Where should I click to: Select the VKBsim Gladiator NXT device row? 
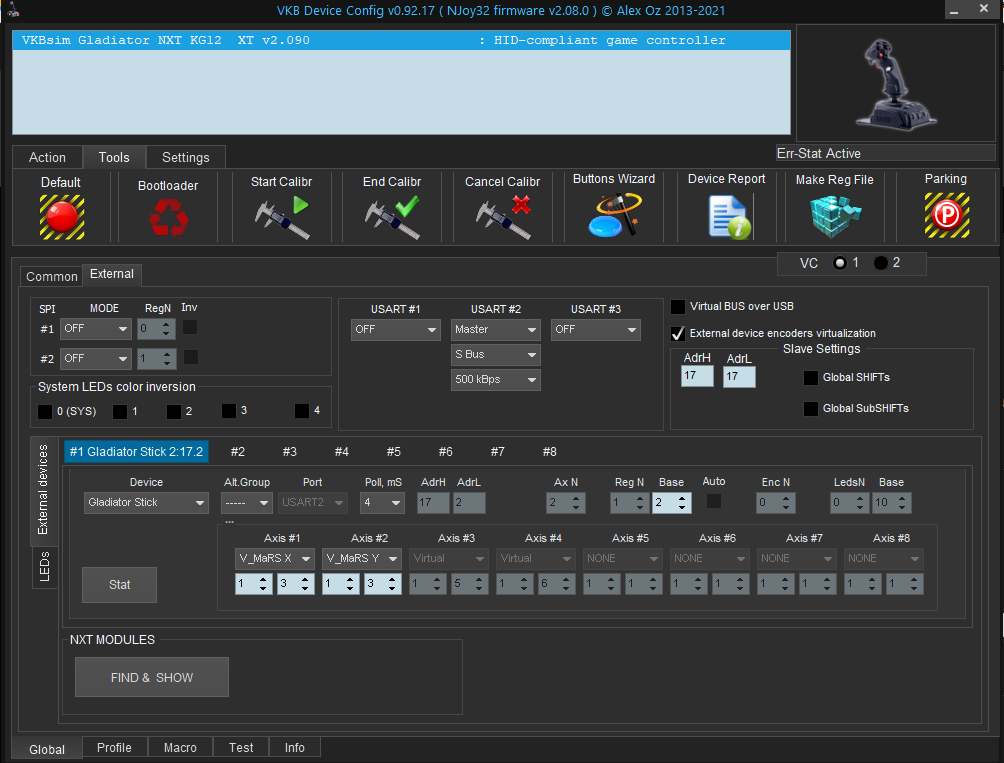[401, 40]
